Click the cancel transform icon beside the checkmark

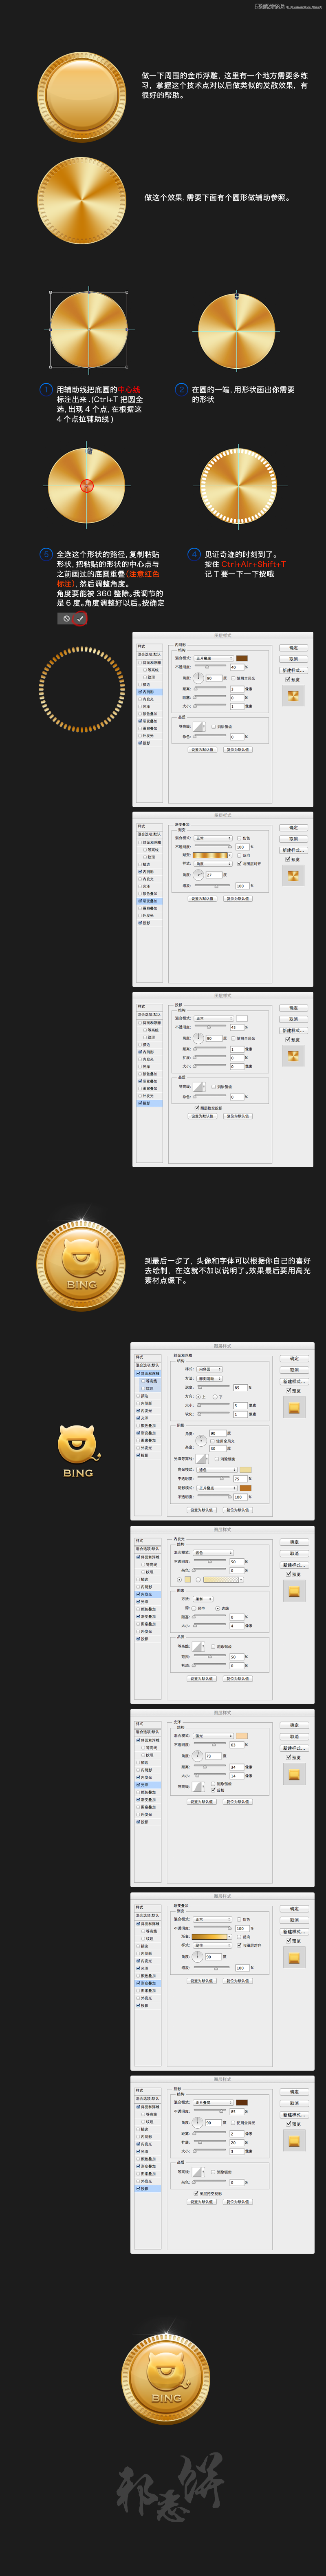pyautogui.click(x=67, y=619)
